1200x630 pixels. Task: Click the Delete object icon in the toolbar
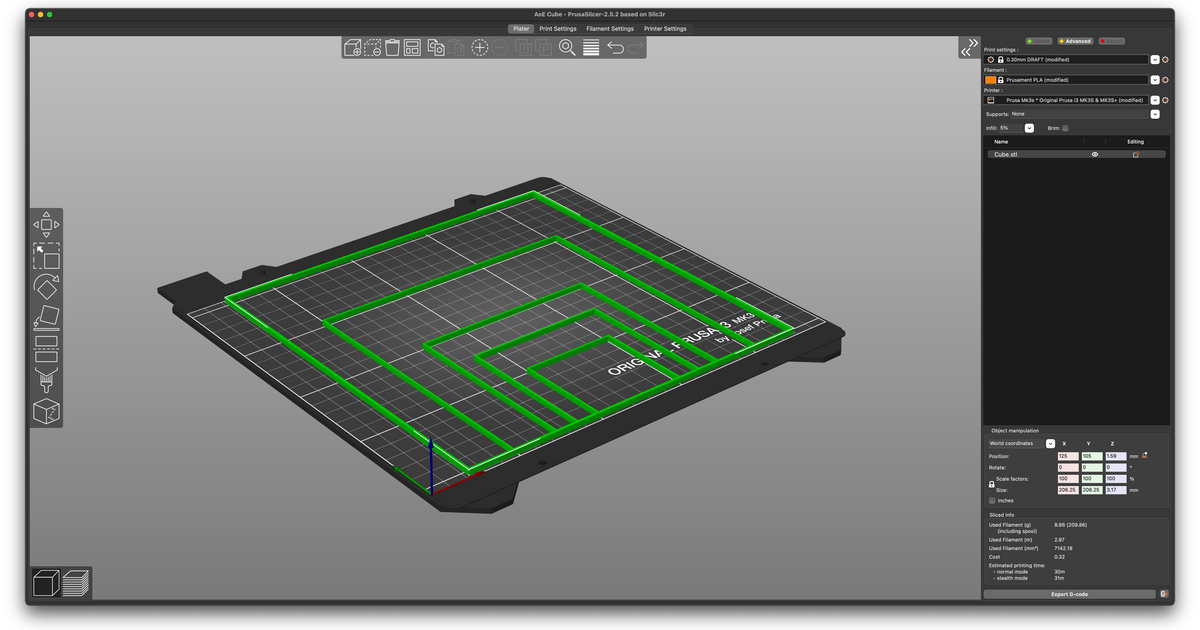click(x=372, y=47)
